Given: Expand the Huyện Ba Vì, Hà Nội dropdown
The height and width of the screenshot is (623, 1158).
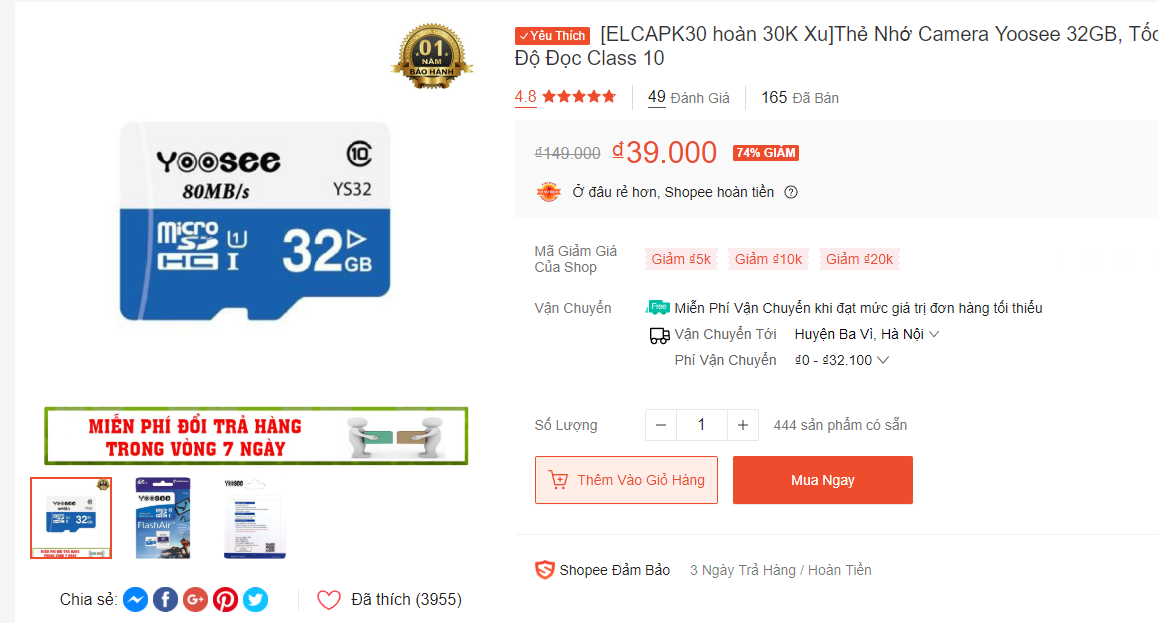Looking at the screenshot, I should (x=866, y=334).
